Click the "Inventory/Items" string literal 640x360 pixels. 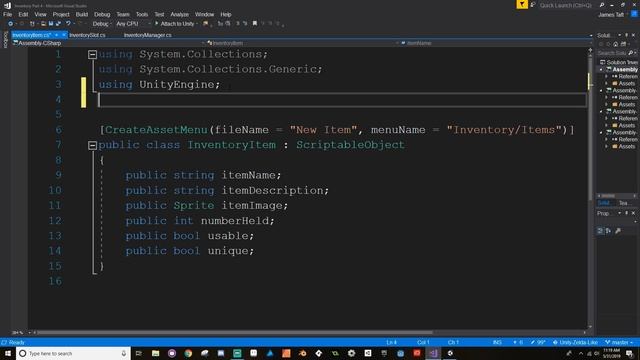pos(504,130)
